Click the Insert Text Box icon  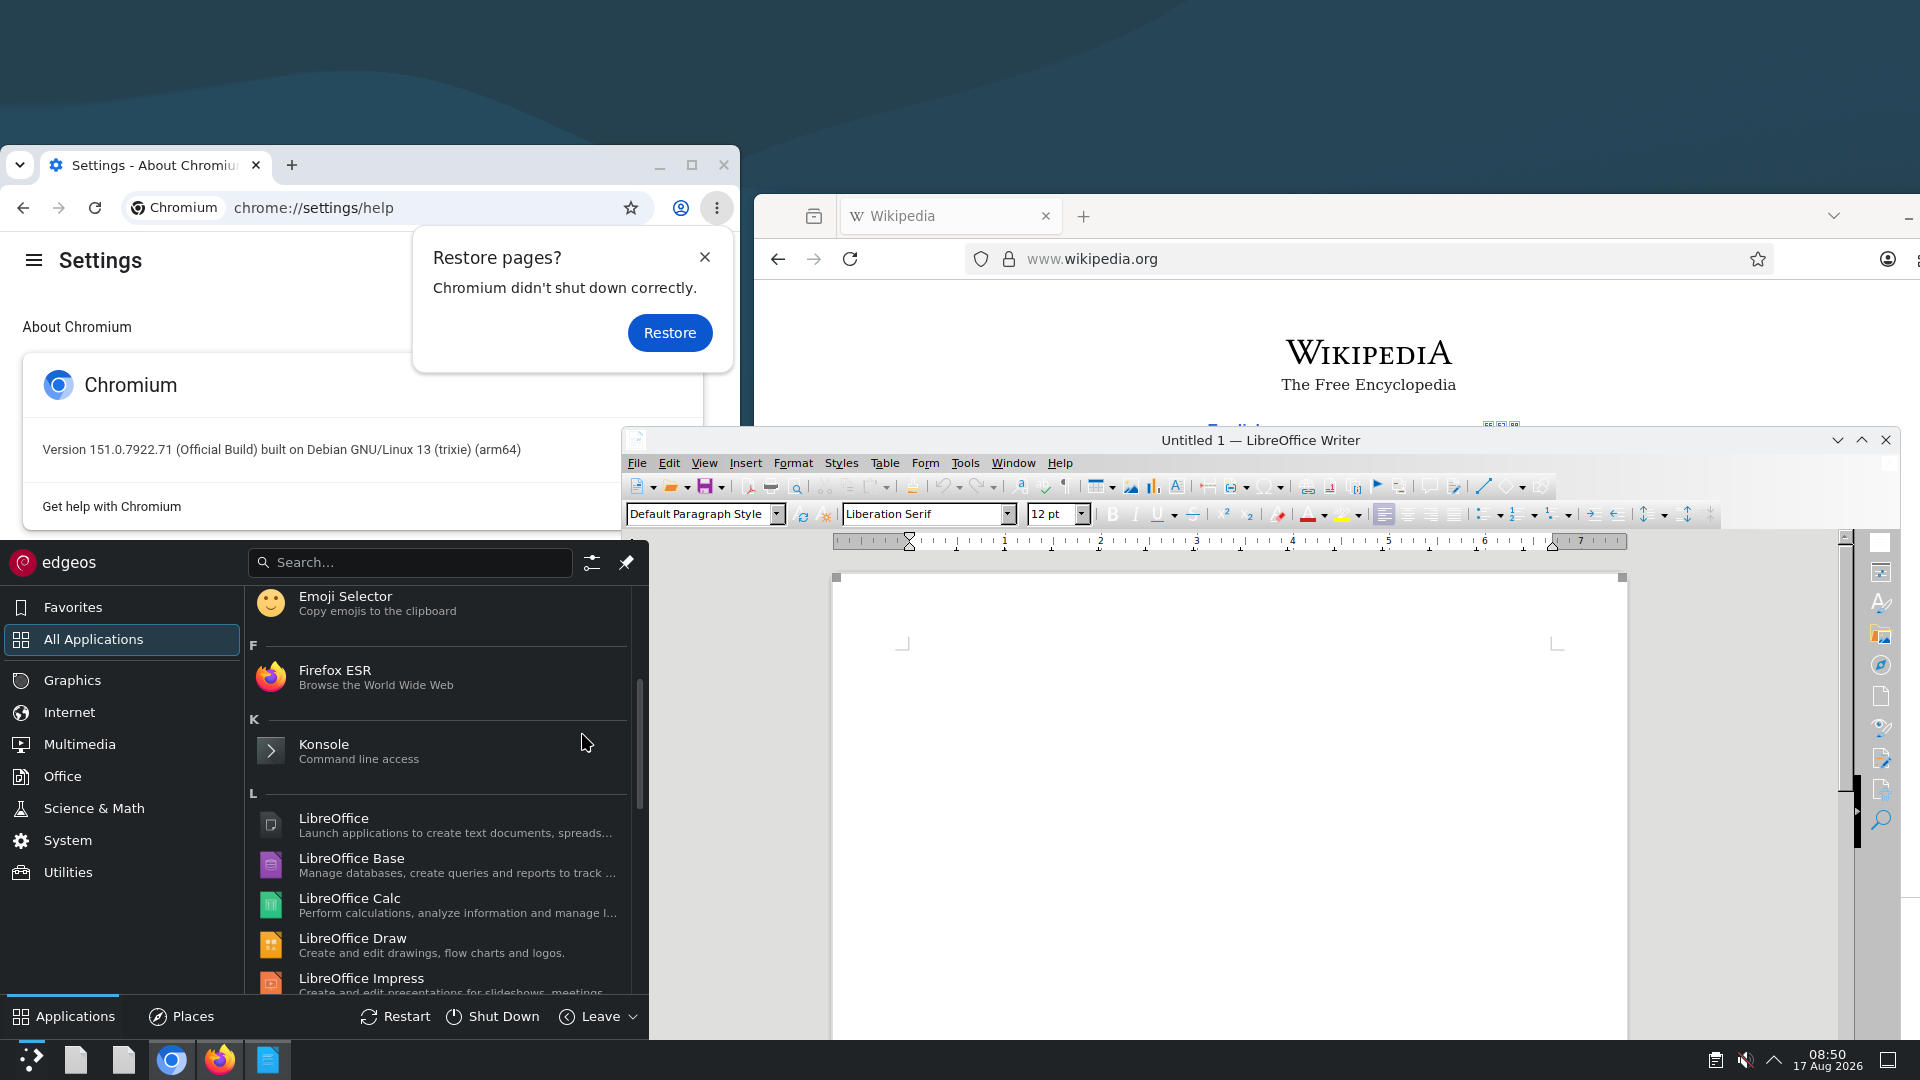point(1177,487)
